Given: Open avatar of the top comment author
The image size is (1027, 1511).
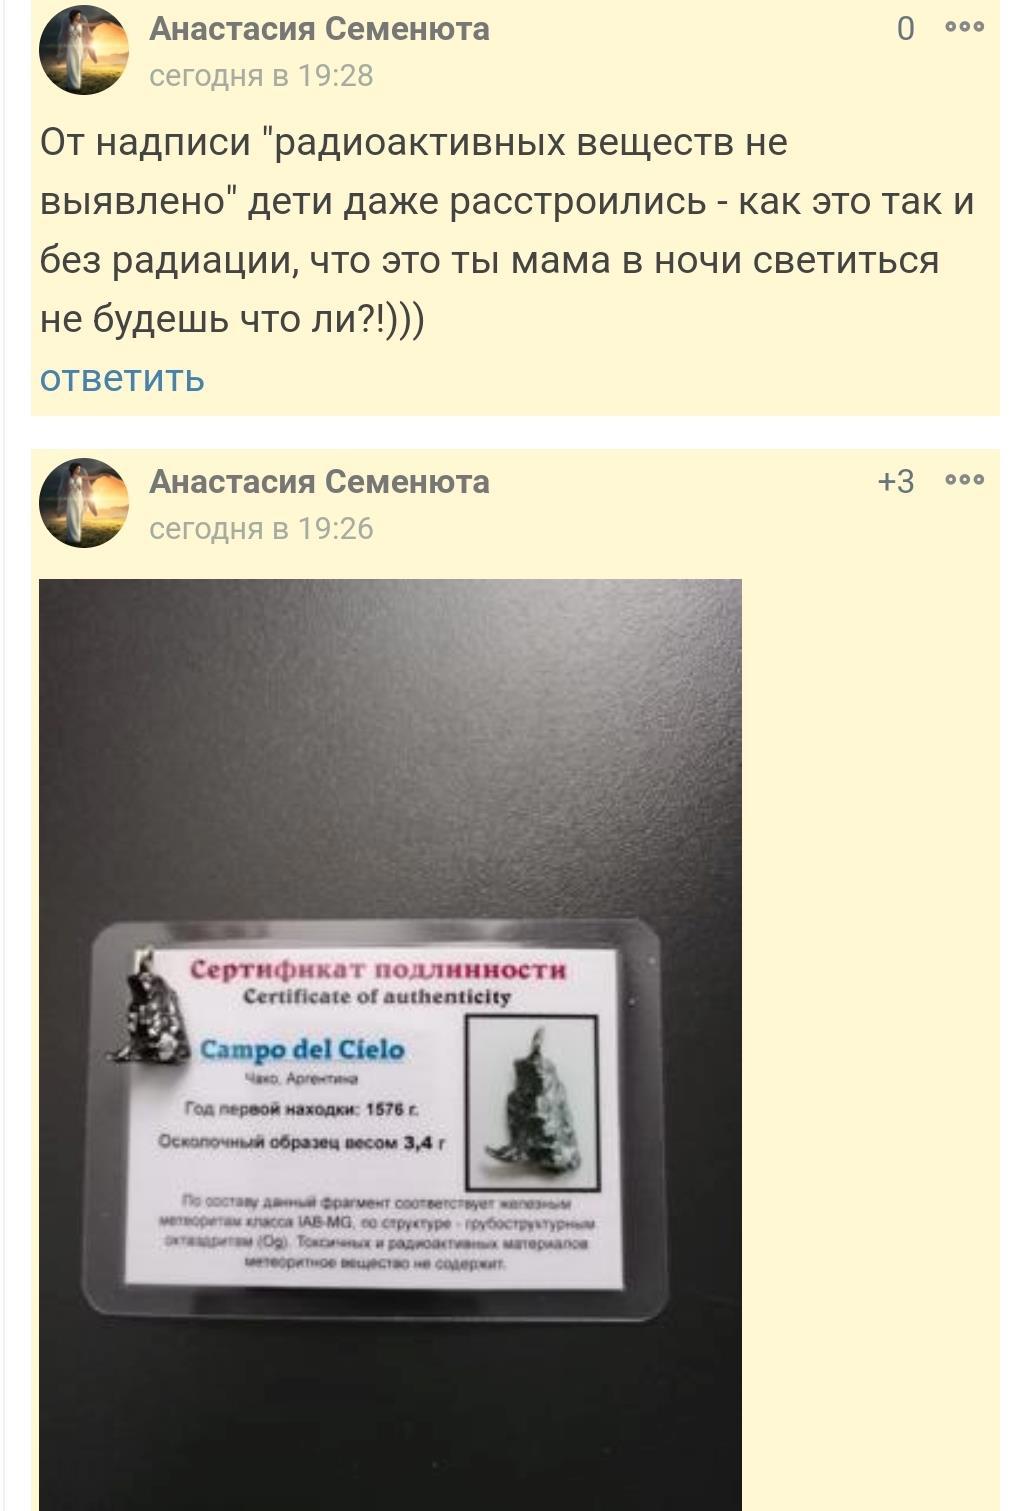Looking at the screenshot, I should coord(84,50).
